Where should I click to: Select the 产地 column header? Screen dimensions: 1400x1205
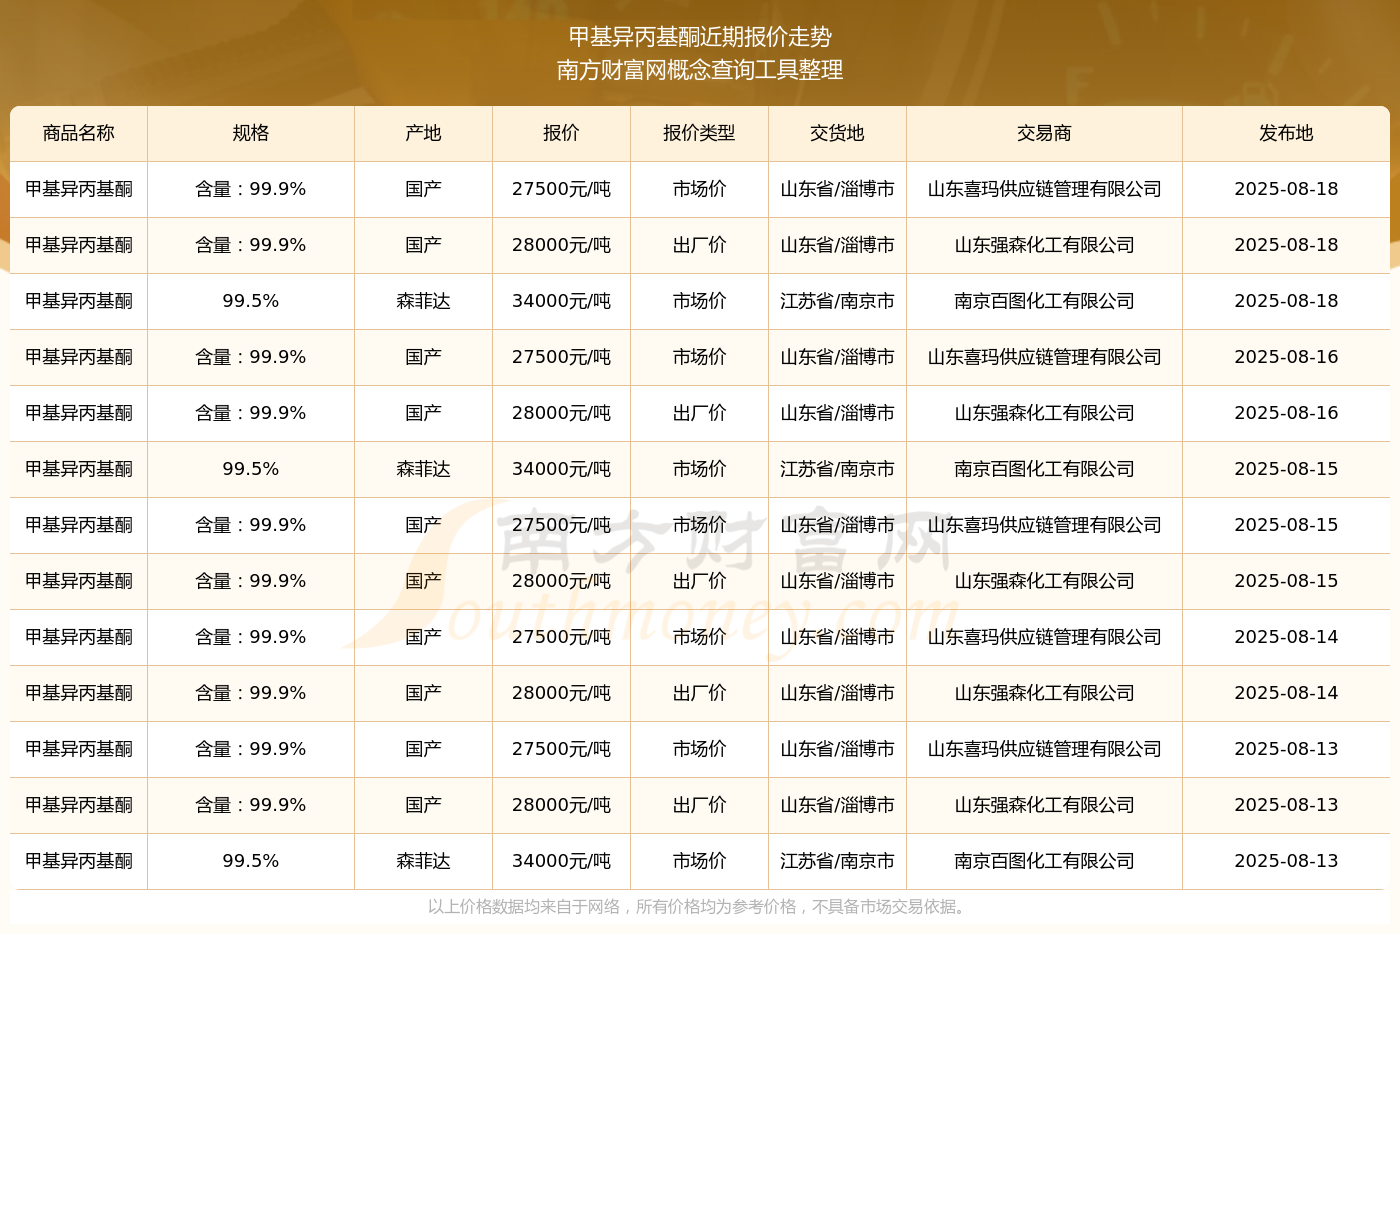click(x=424, y=133)
